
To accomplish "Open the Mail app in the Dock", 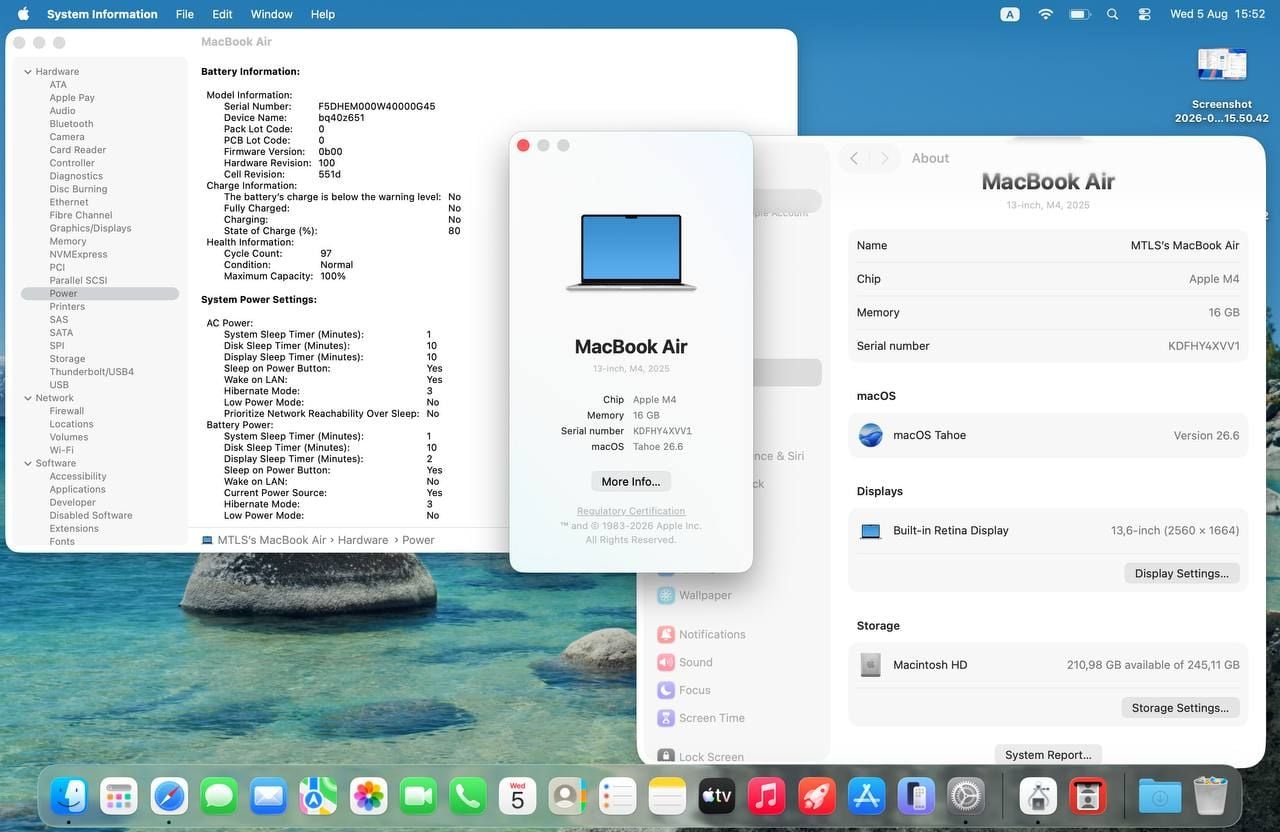I will [268, 796].
